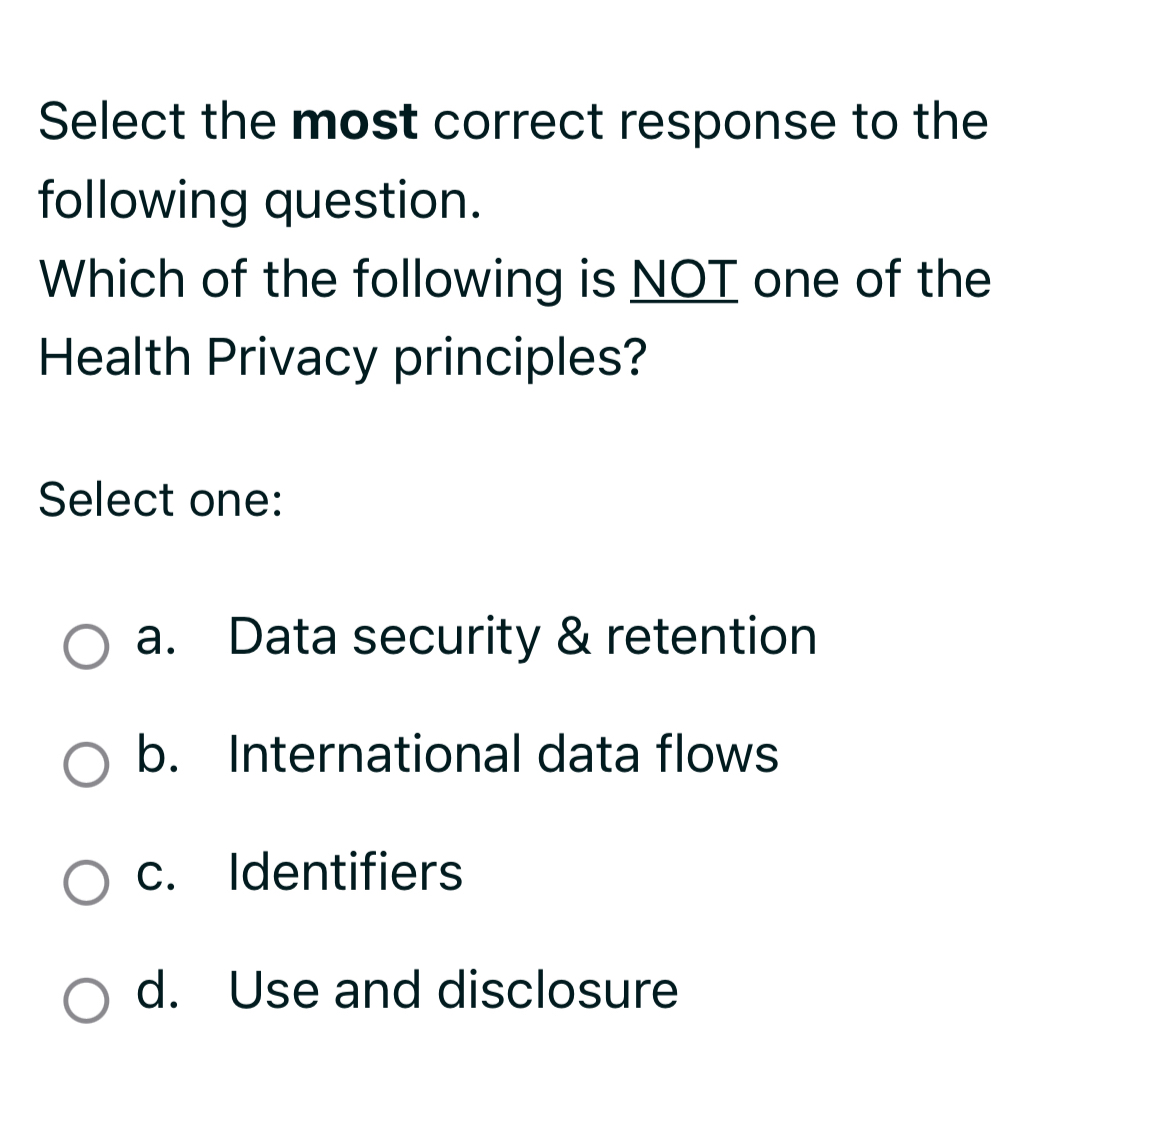
Task: Click 'Health Privacy principles?' text
Action: (342, 358)
